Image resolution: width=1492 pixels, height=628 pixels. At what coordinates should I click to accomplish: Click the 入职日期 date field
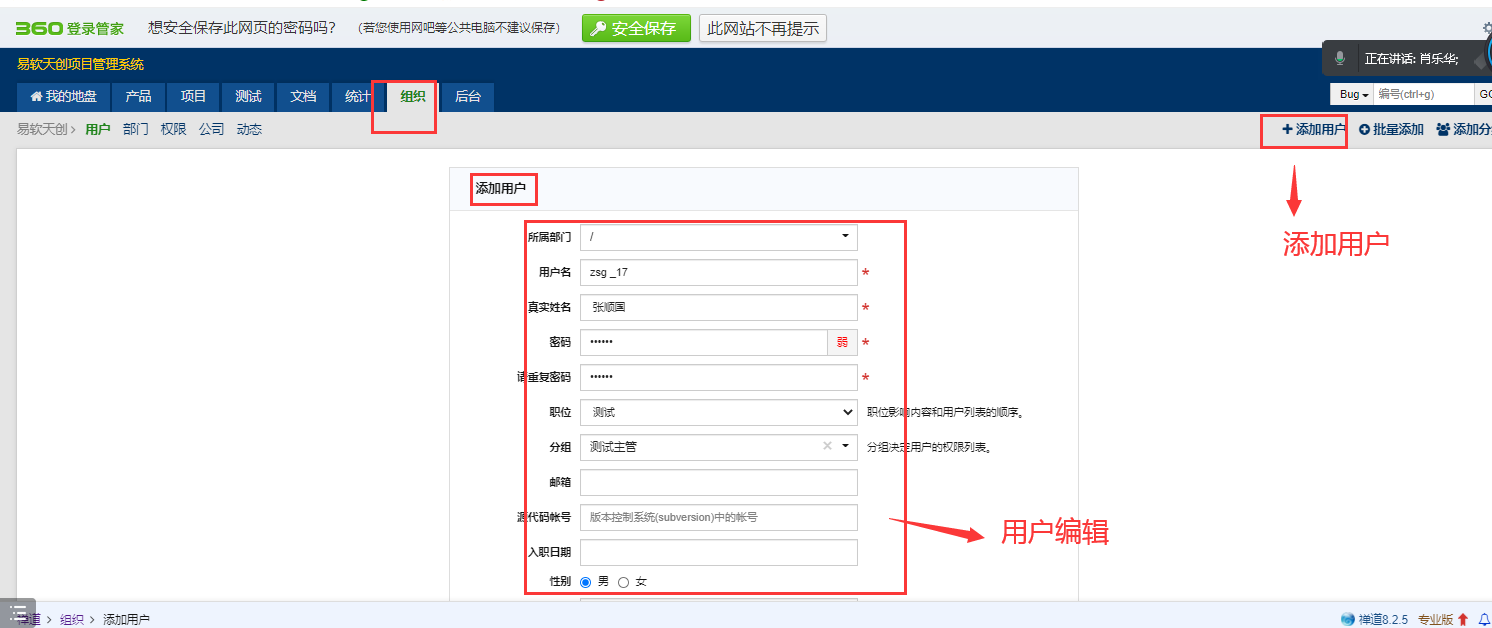pos(719,552)
